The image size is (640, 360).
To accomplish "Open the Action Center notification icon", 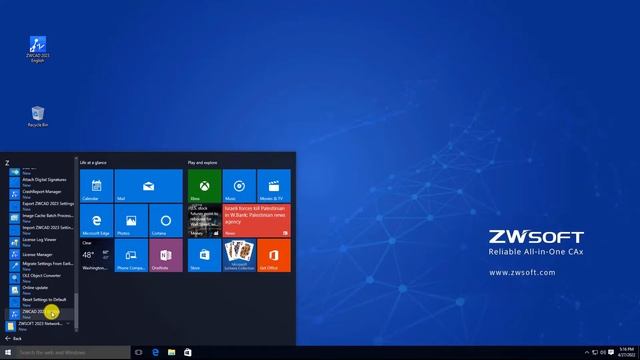I will click(611, 352).
